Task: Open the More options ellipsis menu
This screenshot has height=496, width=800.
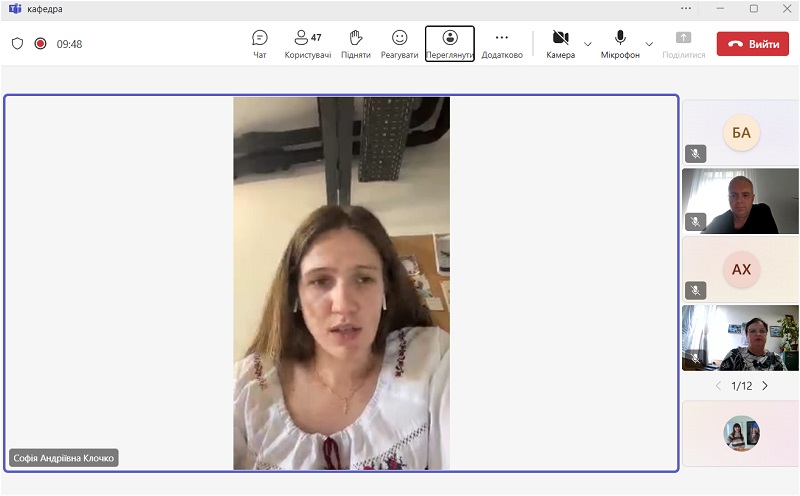Action: (502, 43)
